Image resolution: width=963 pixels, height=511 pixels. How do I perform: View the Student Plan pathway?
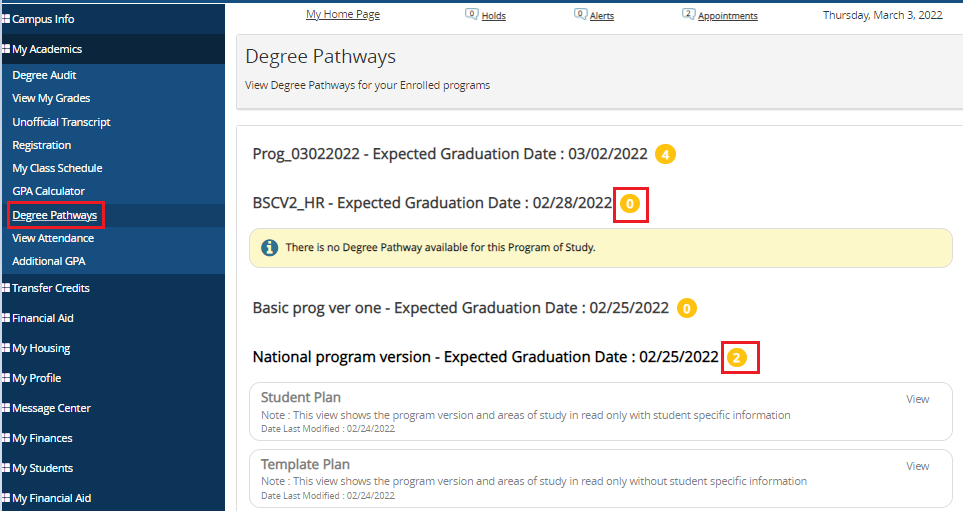coord(917,399)
